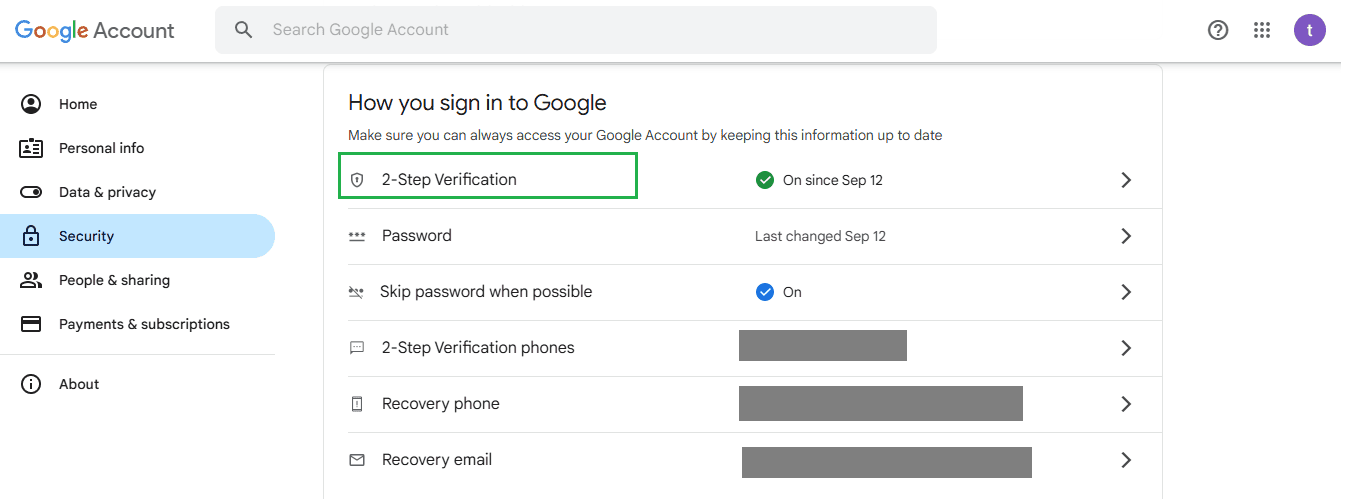Click the About info icon

31,384
